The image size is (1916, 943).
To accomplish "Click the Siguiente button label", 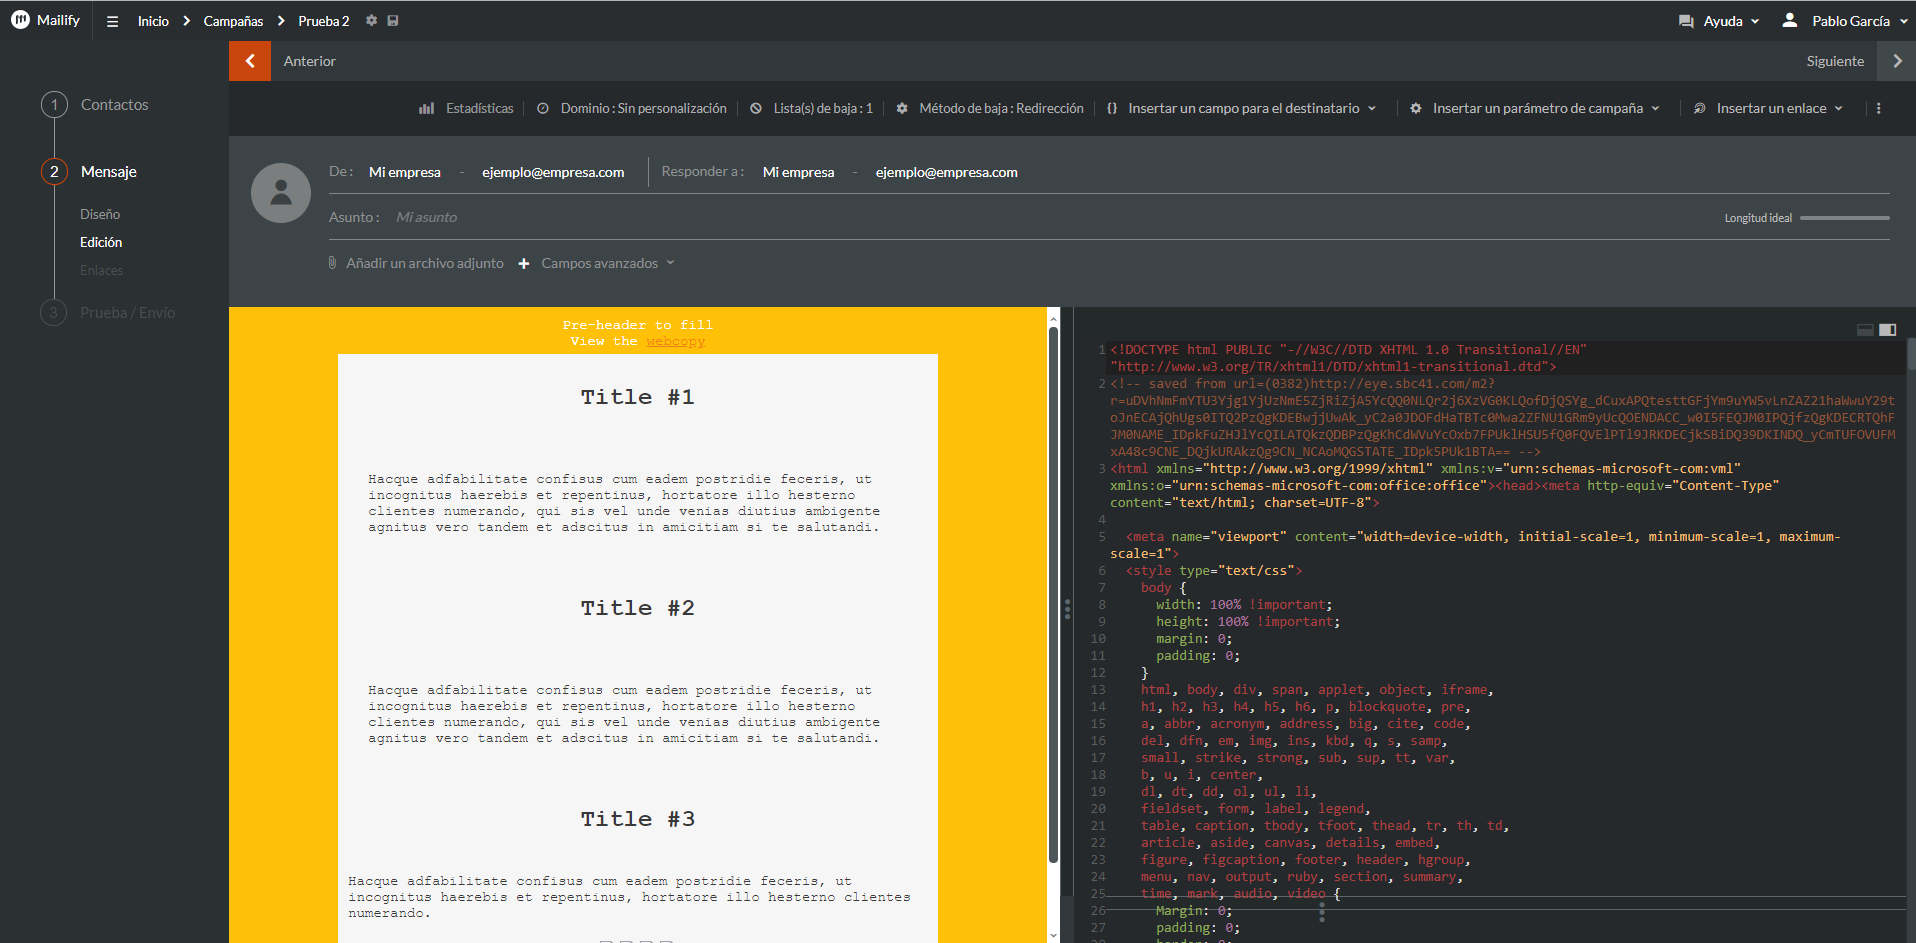I will pos(1835,61).
